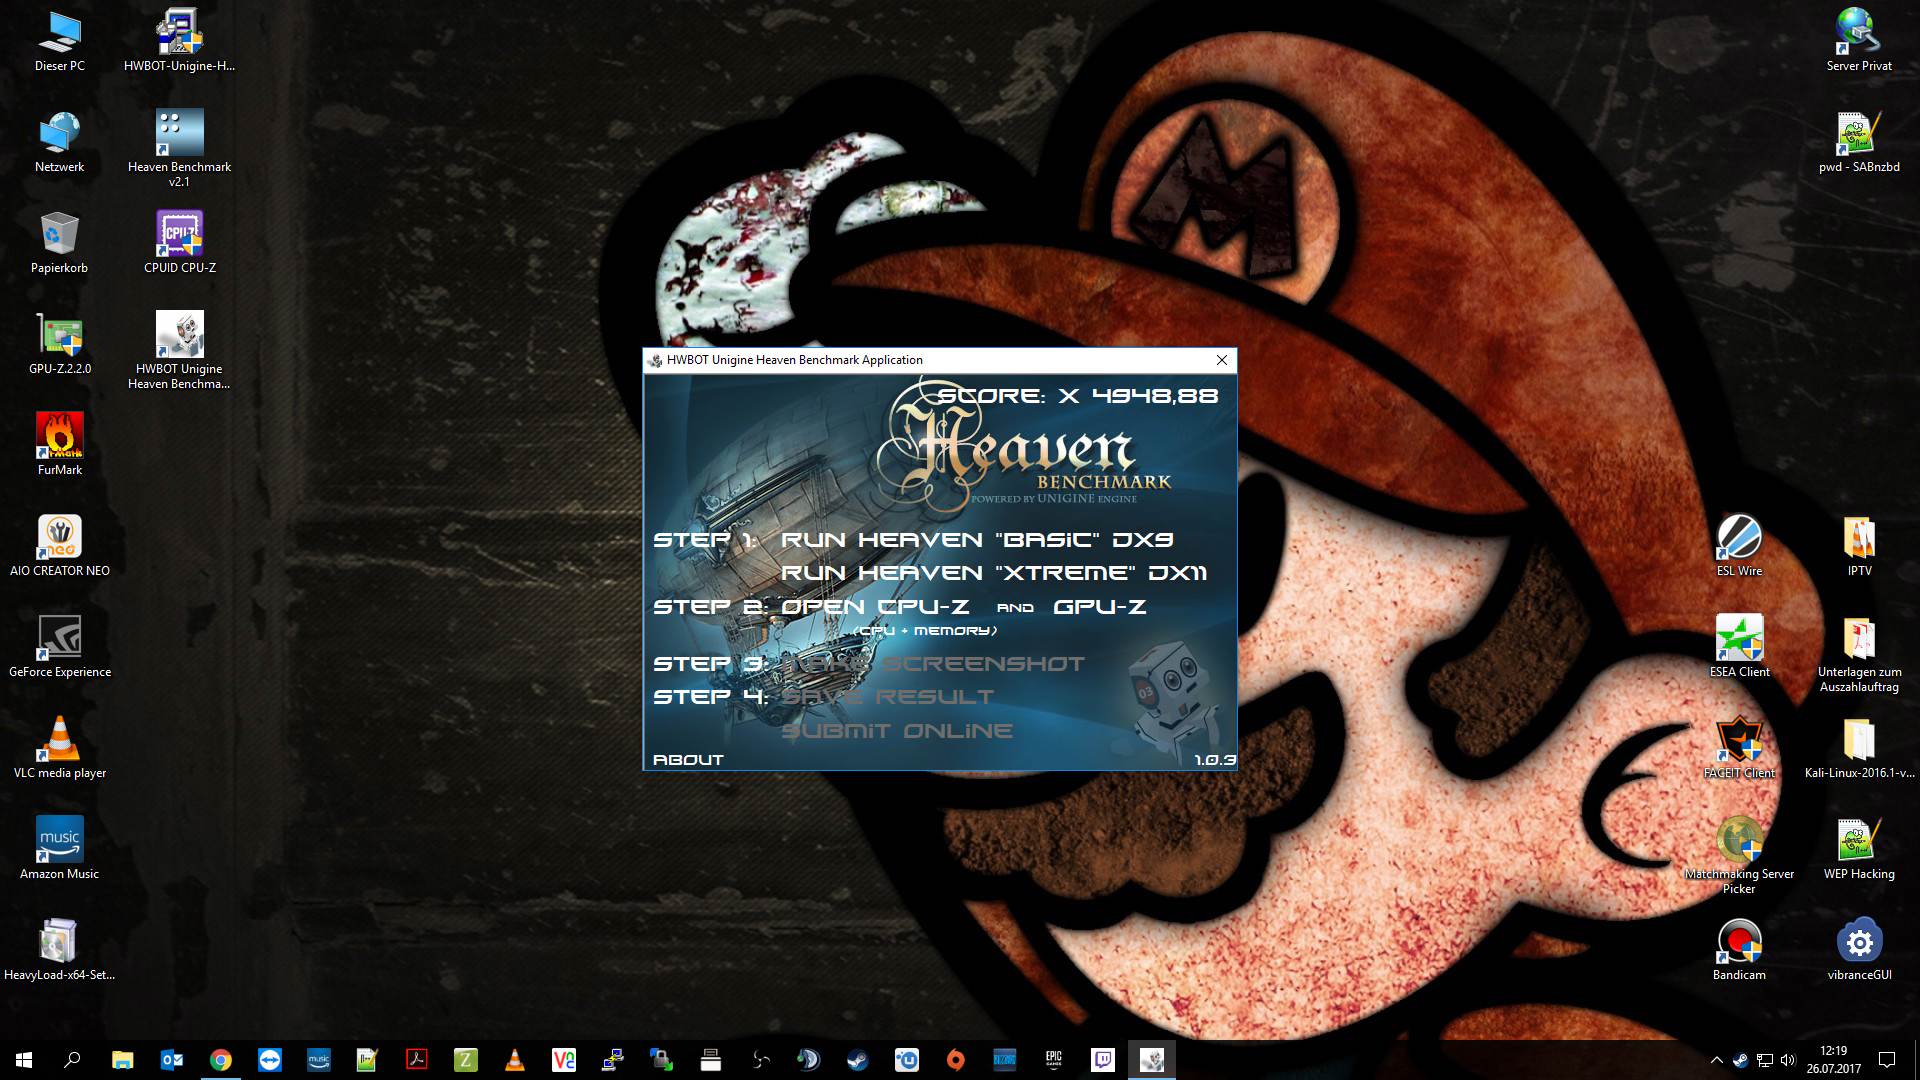Open FACEIT Client desktop icon
This screenshot has height=1080, width=1920.
[x=1739, y=748]
